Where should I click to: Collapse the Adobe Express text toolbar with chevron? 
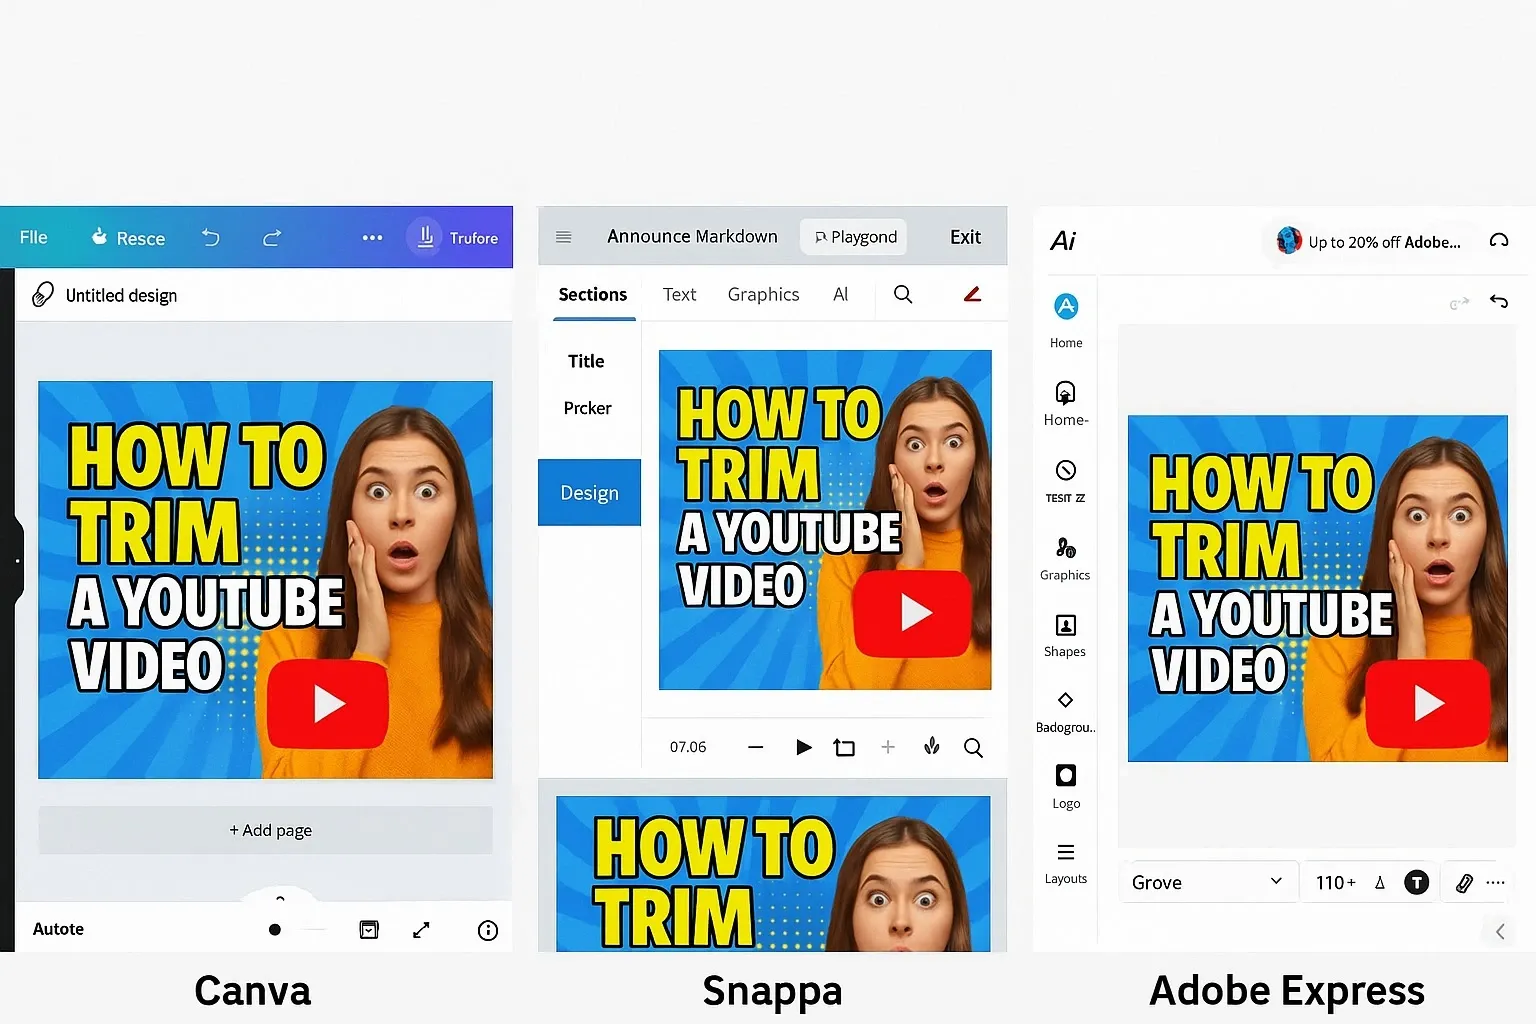pos(1499,931)
